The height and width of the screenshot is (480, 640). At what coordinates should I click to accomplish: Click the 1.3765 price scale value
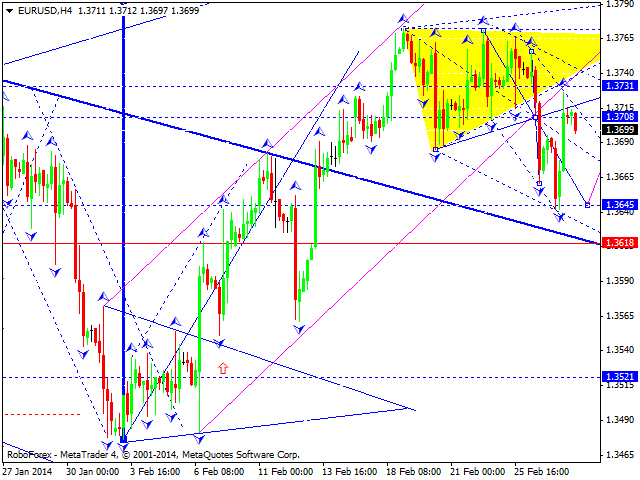point(620,38)
